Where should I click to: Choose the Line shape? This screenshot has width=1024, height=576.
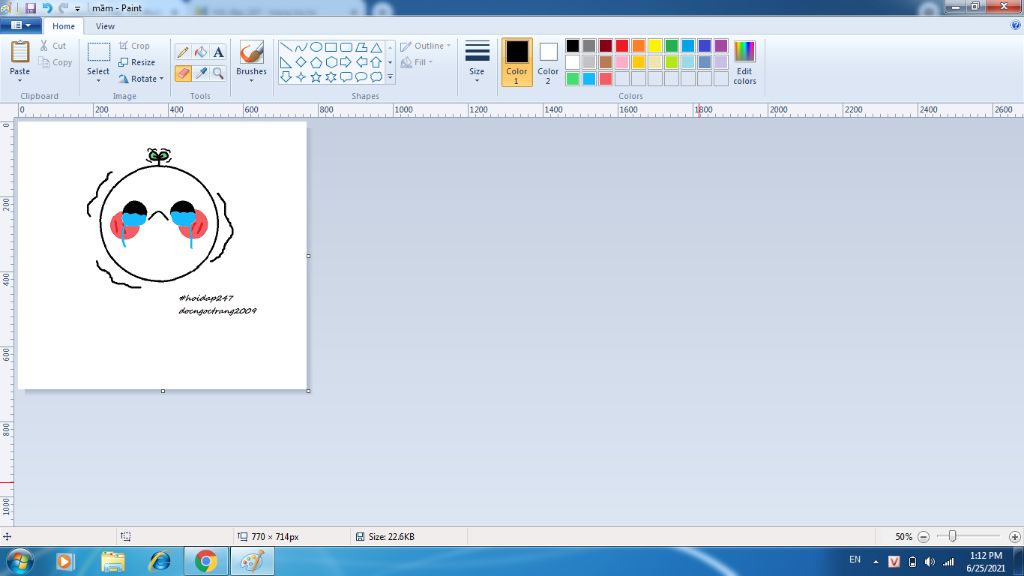(x=286, y=48)
